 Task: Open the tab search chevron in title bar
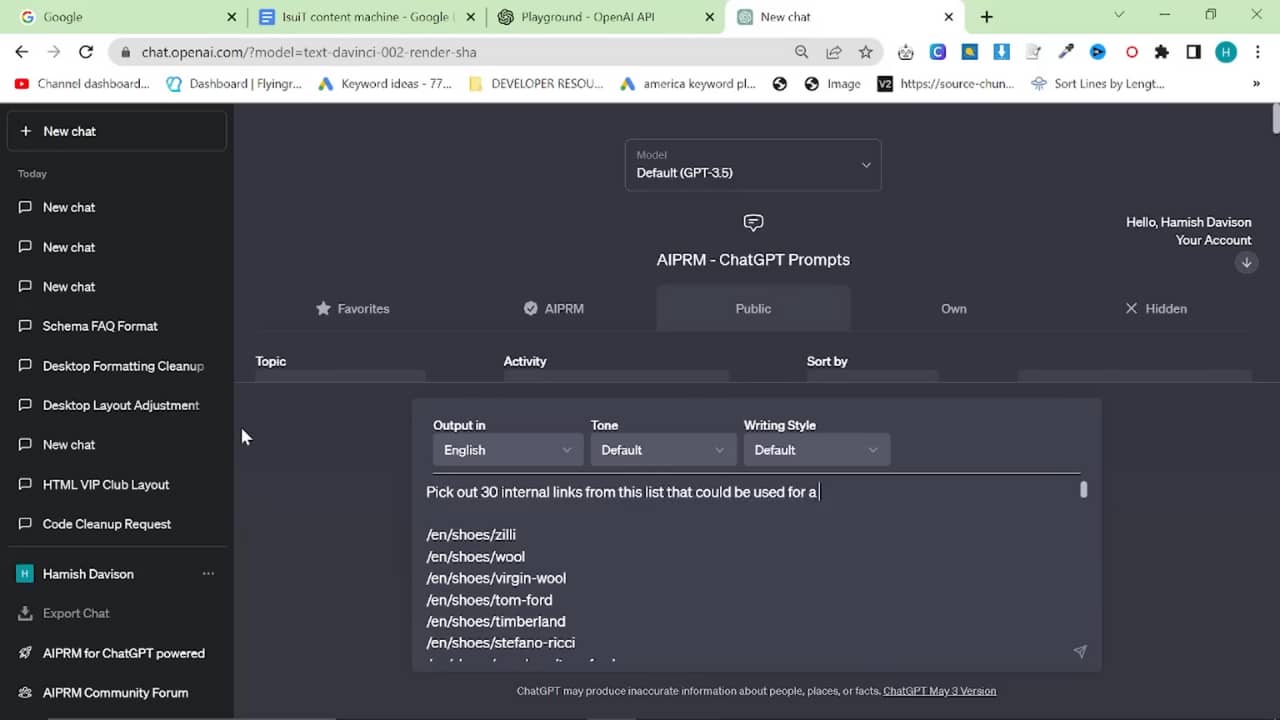click(1119, 15)
